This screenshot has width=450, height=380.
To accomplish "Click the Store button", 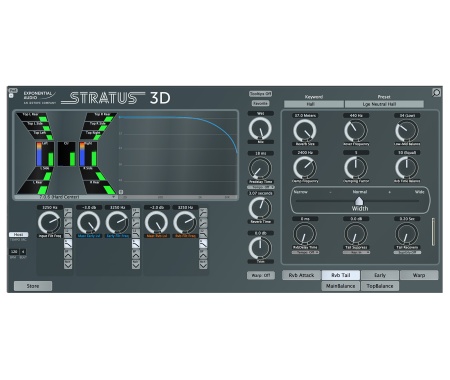I will click(33, 286).
